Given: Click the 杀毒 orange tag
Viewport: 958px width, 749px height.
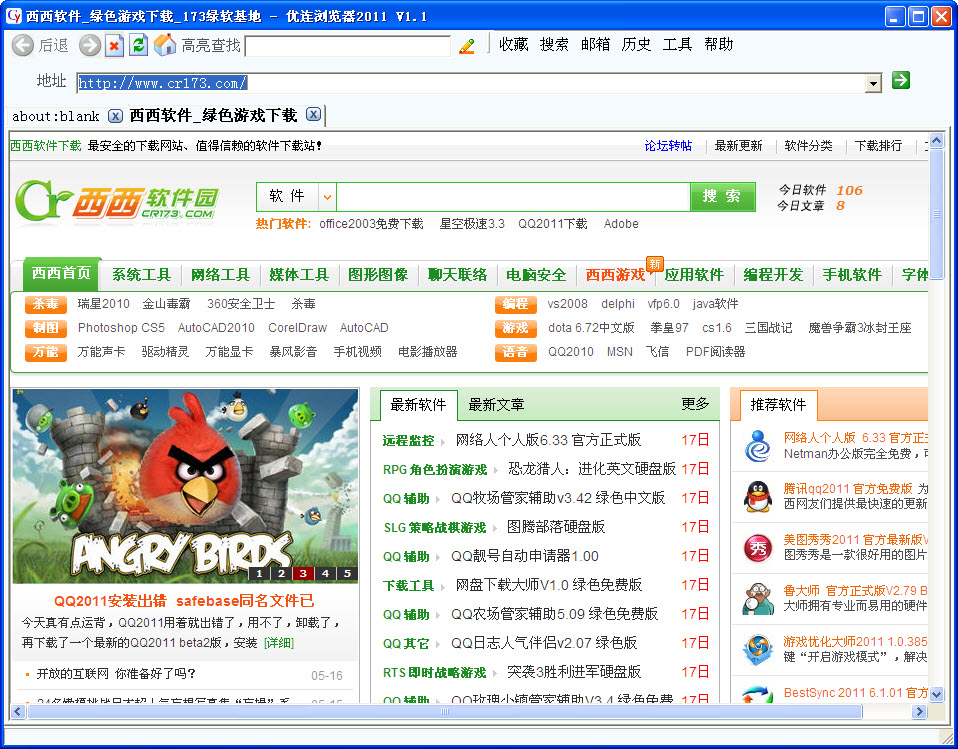Looking at the screenshot, I should pos(46,304).
